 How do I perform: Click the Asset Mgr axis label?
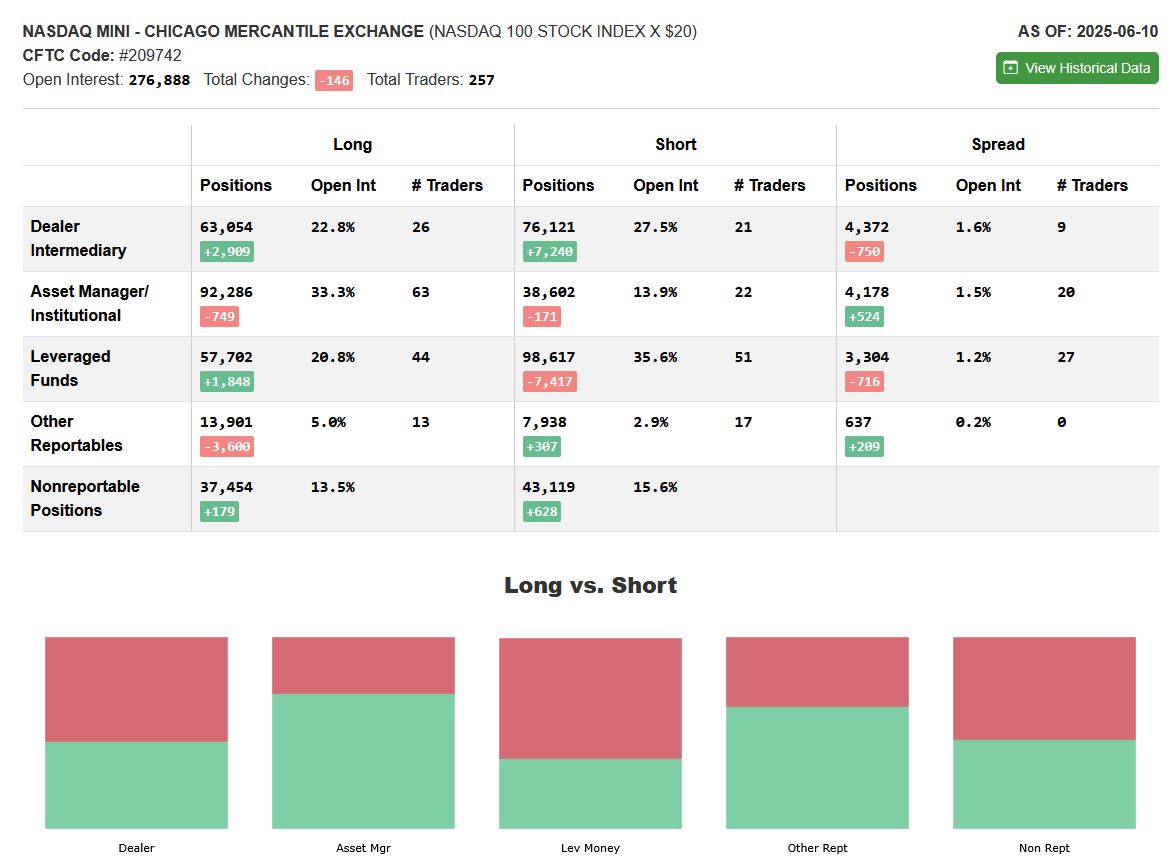[x=363, y=848]
